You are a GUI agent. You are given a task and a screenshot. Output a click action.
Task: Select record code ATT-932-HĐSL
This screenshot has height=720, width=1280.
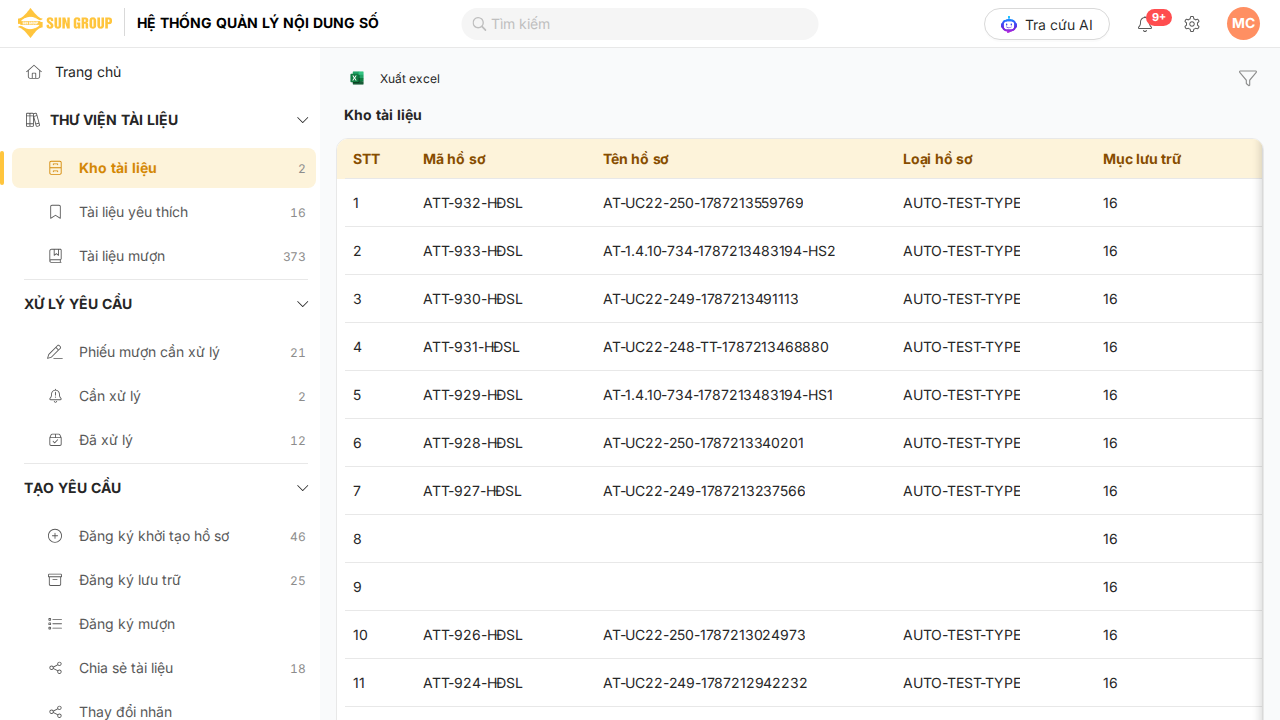[473, 203]
